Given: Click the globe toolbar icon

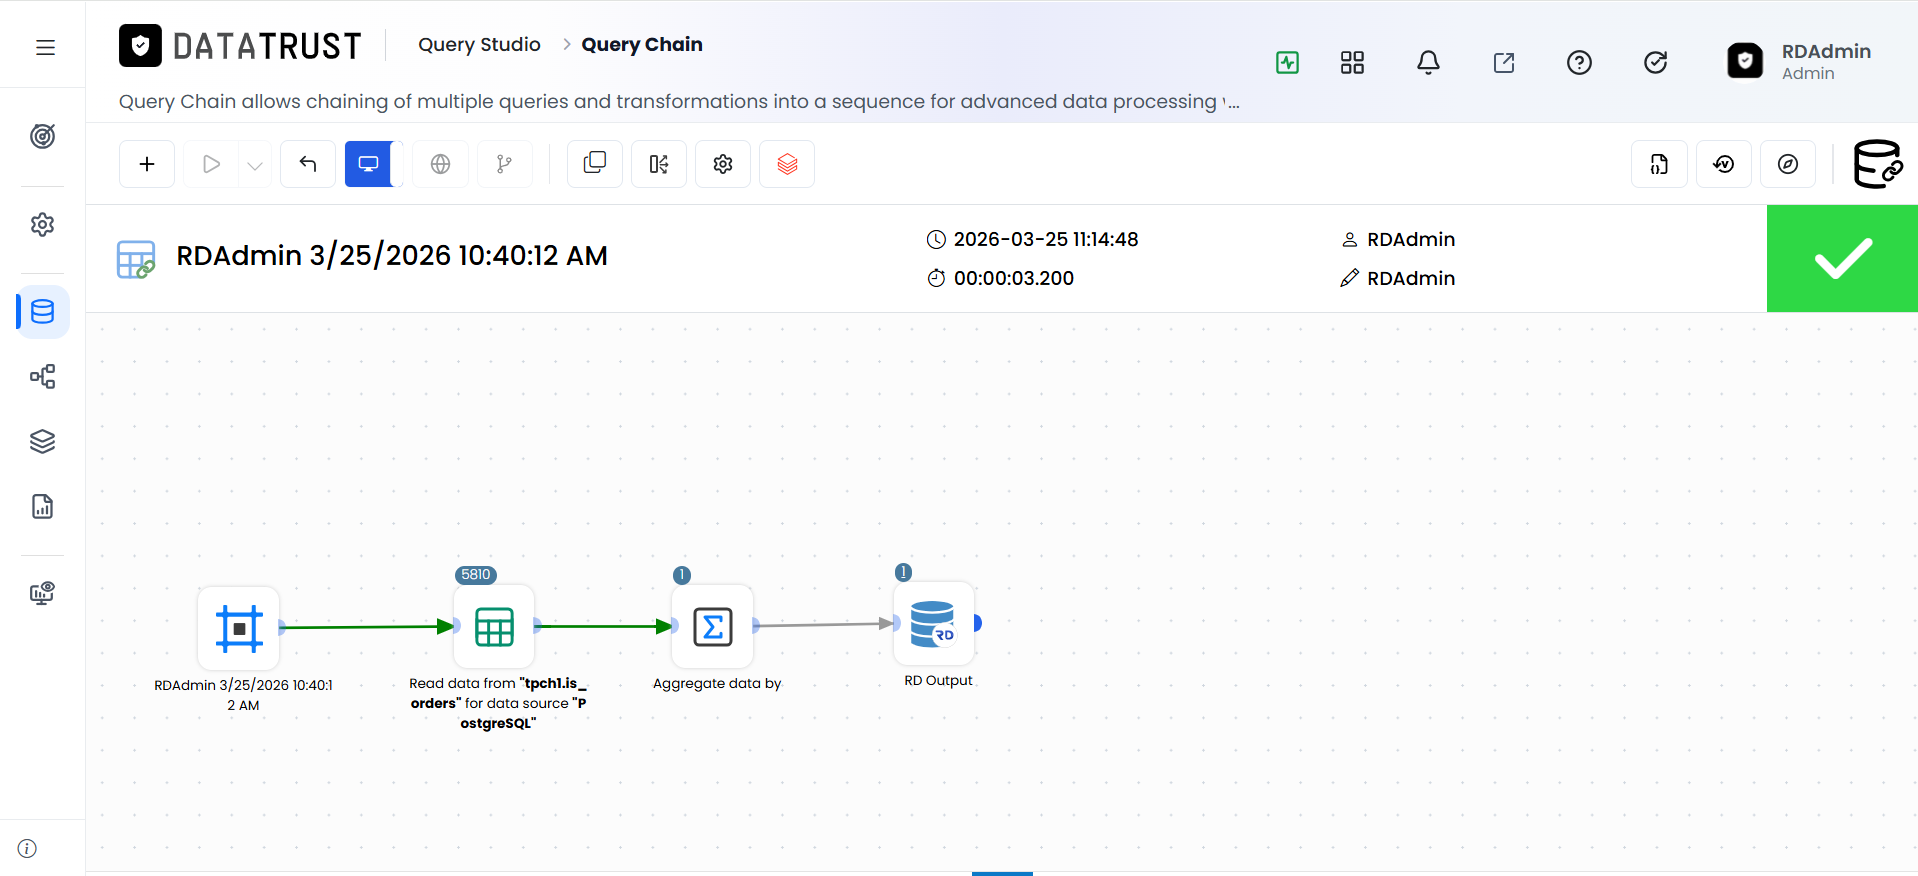Looking at the screenshot, I should coord(440,164).
